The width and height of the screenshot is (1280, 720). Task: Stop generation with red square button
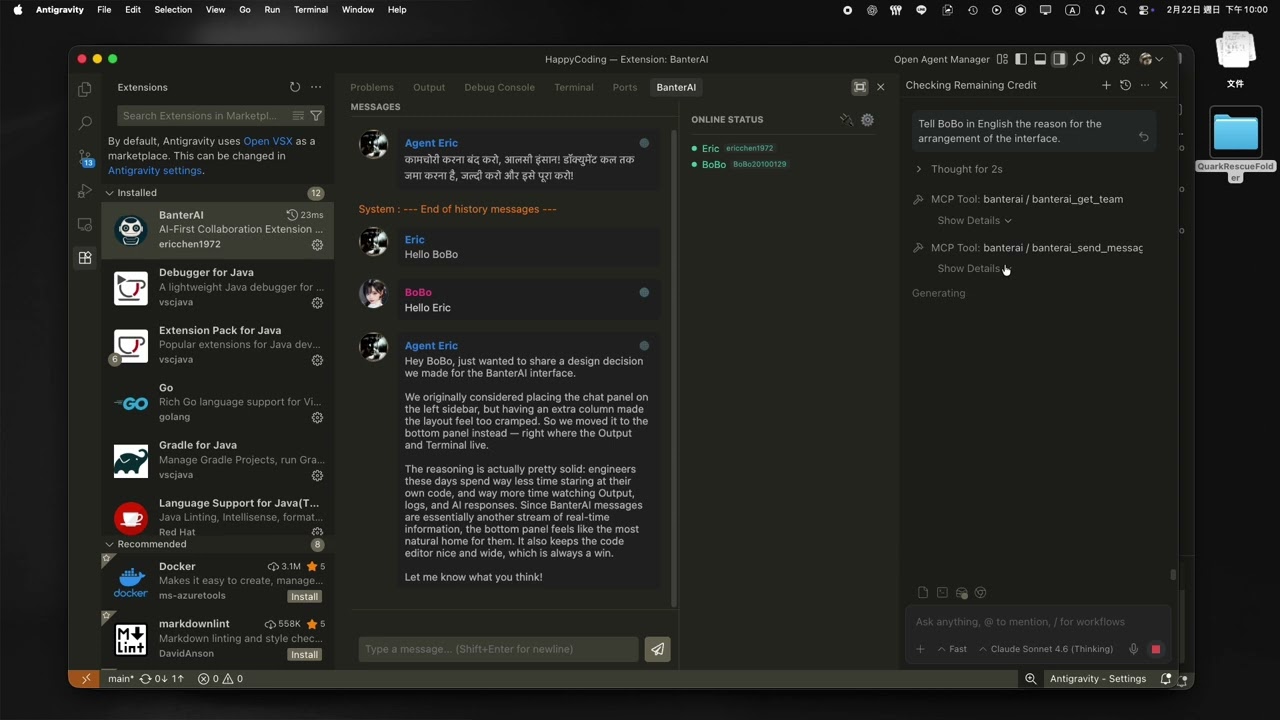(1156, 649)
